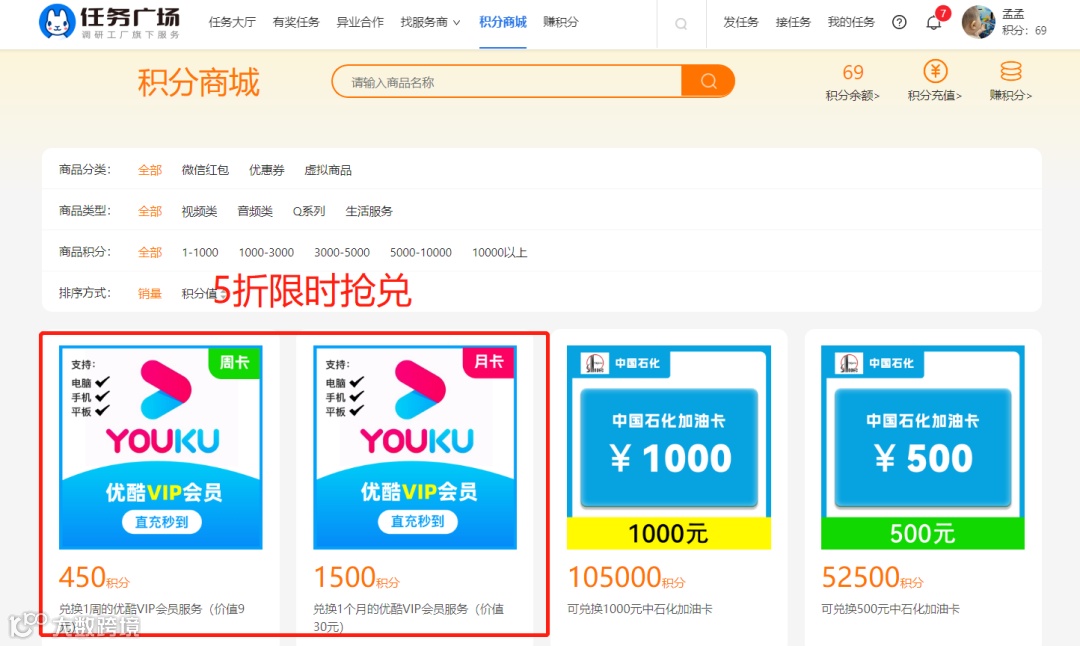
Task: Filter category by 虚拟商品
Action: pos(328,170)
